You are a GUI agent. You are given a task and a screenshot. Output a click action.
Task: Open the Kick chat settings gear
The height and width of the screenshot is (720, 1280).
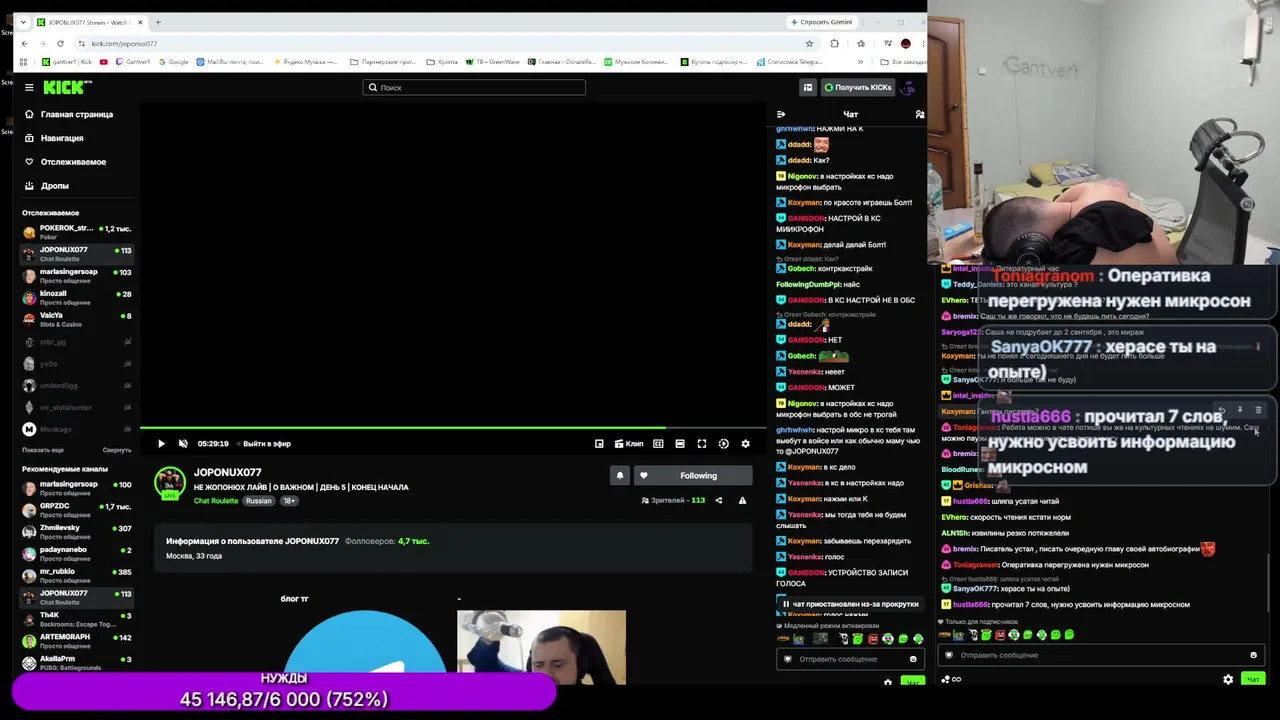(x=887, y=682)
